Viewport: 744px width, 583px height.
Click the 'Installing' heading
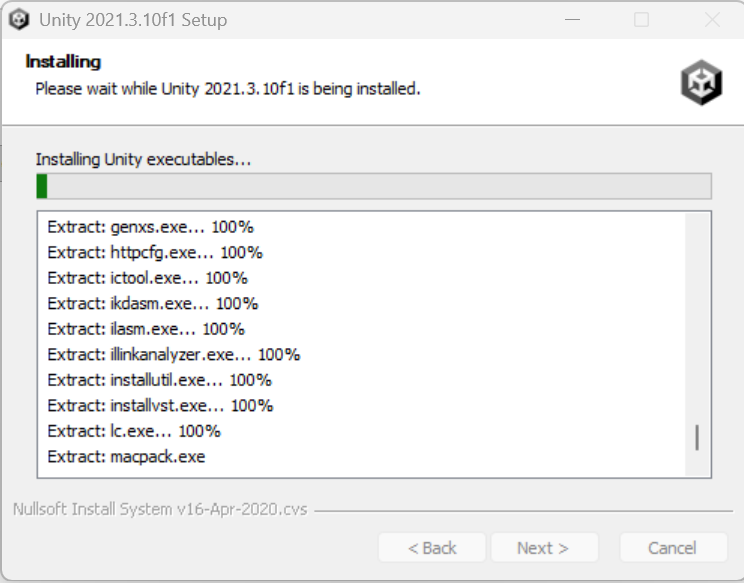pos(63,62)
